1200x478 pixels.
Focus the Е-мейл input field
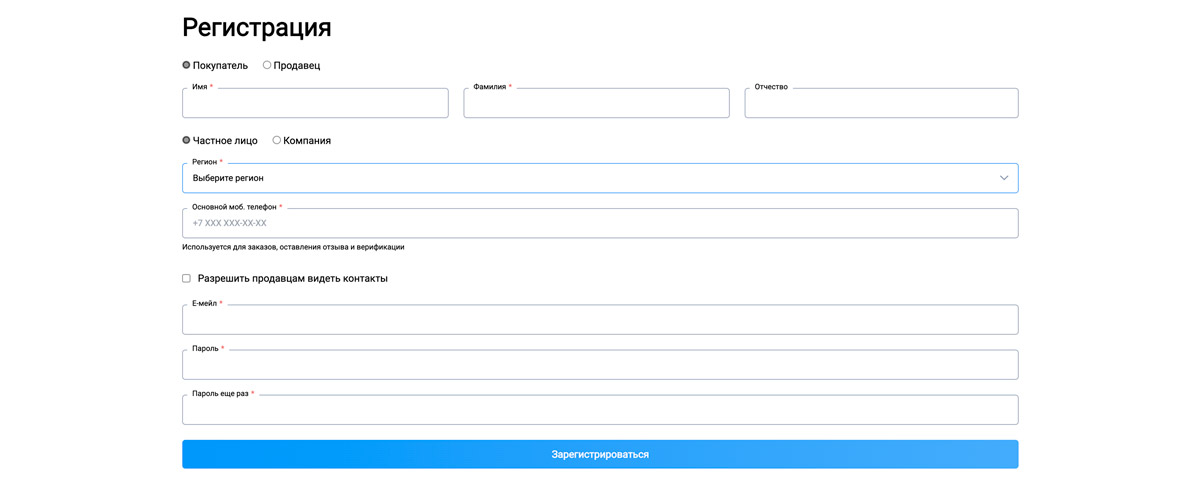tap(600, 320)
